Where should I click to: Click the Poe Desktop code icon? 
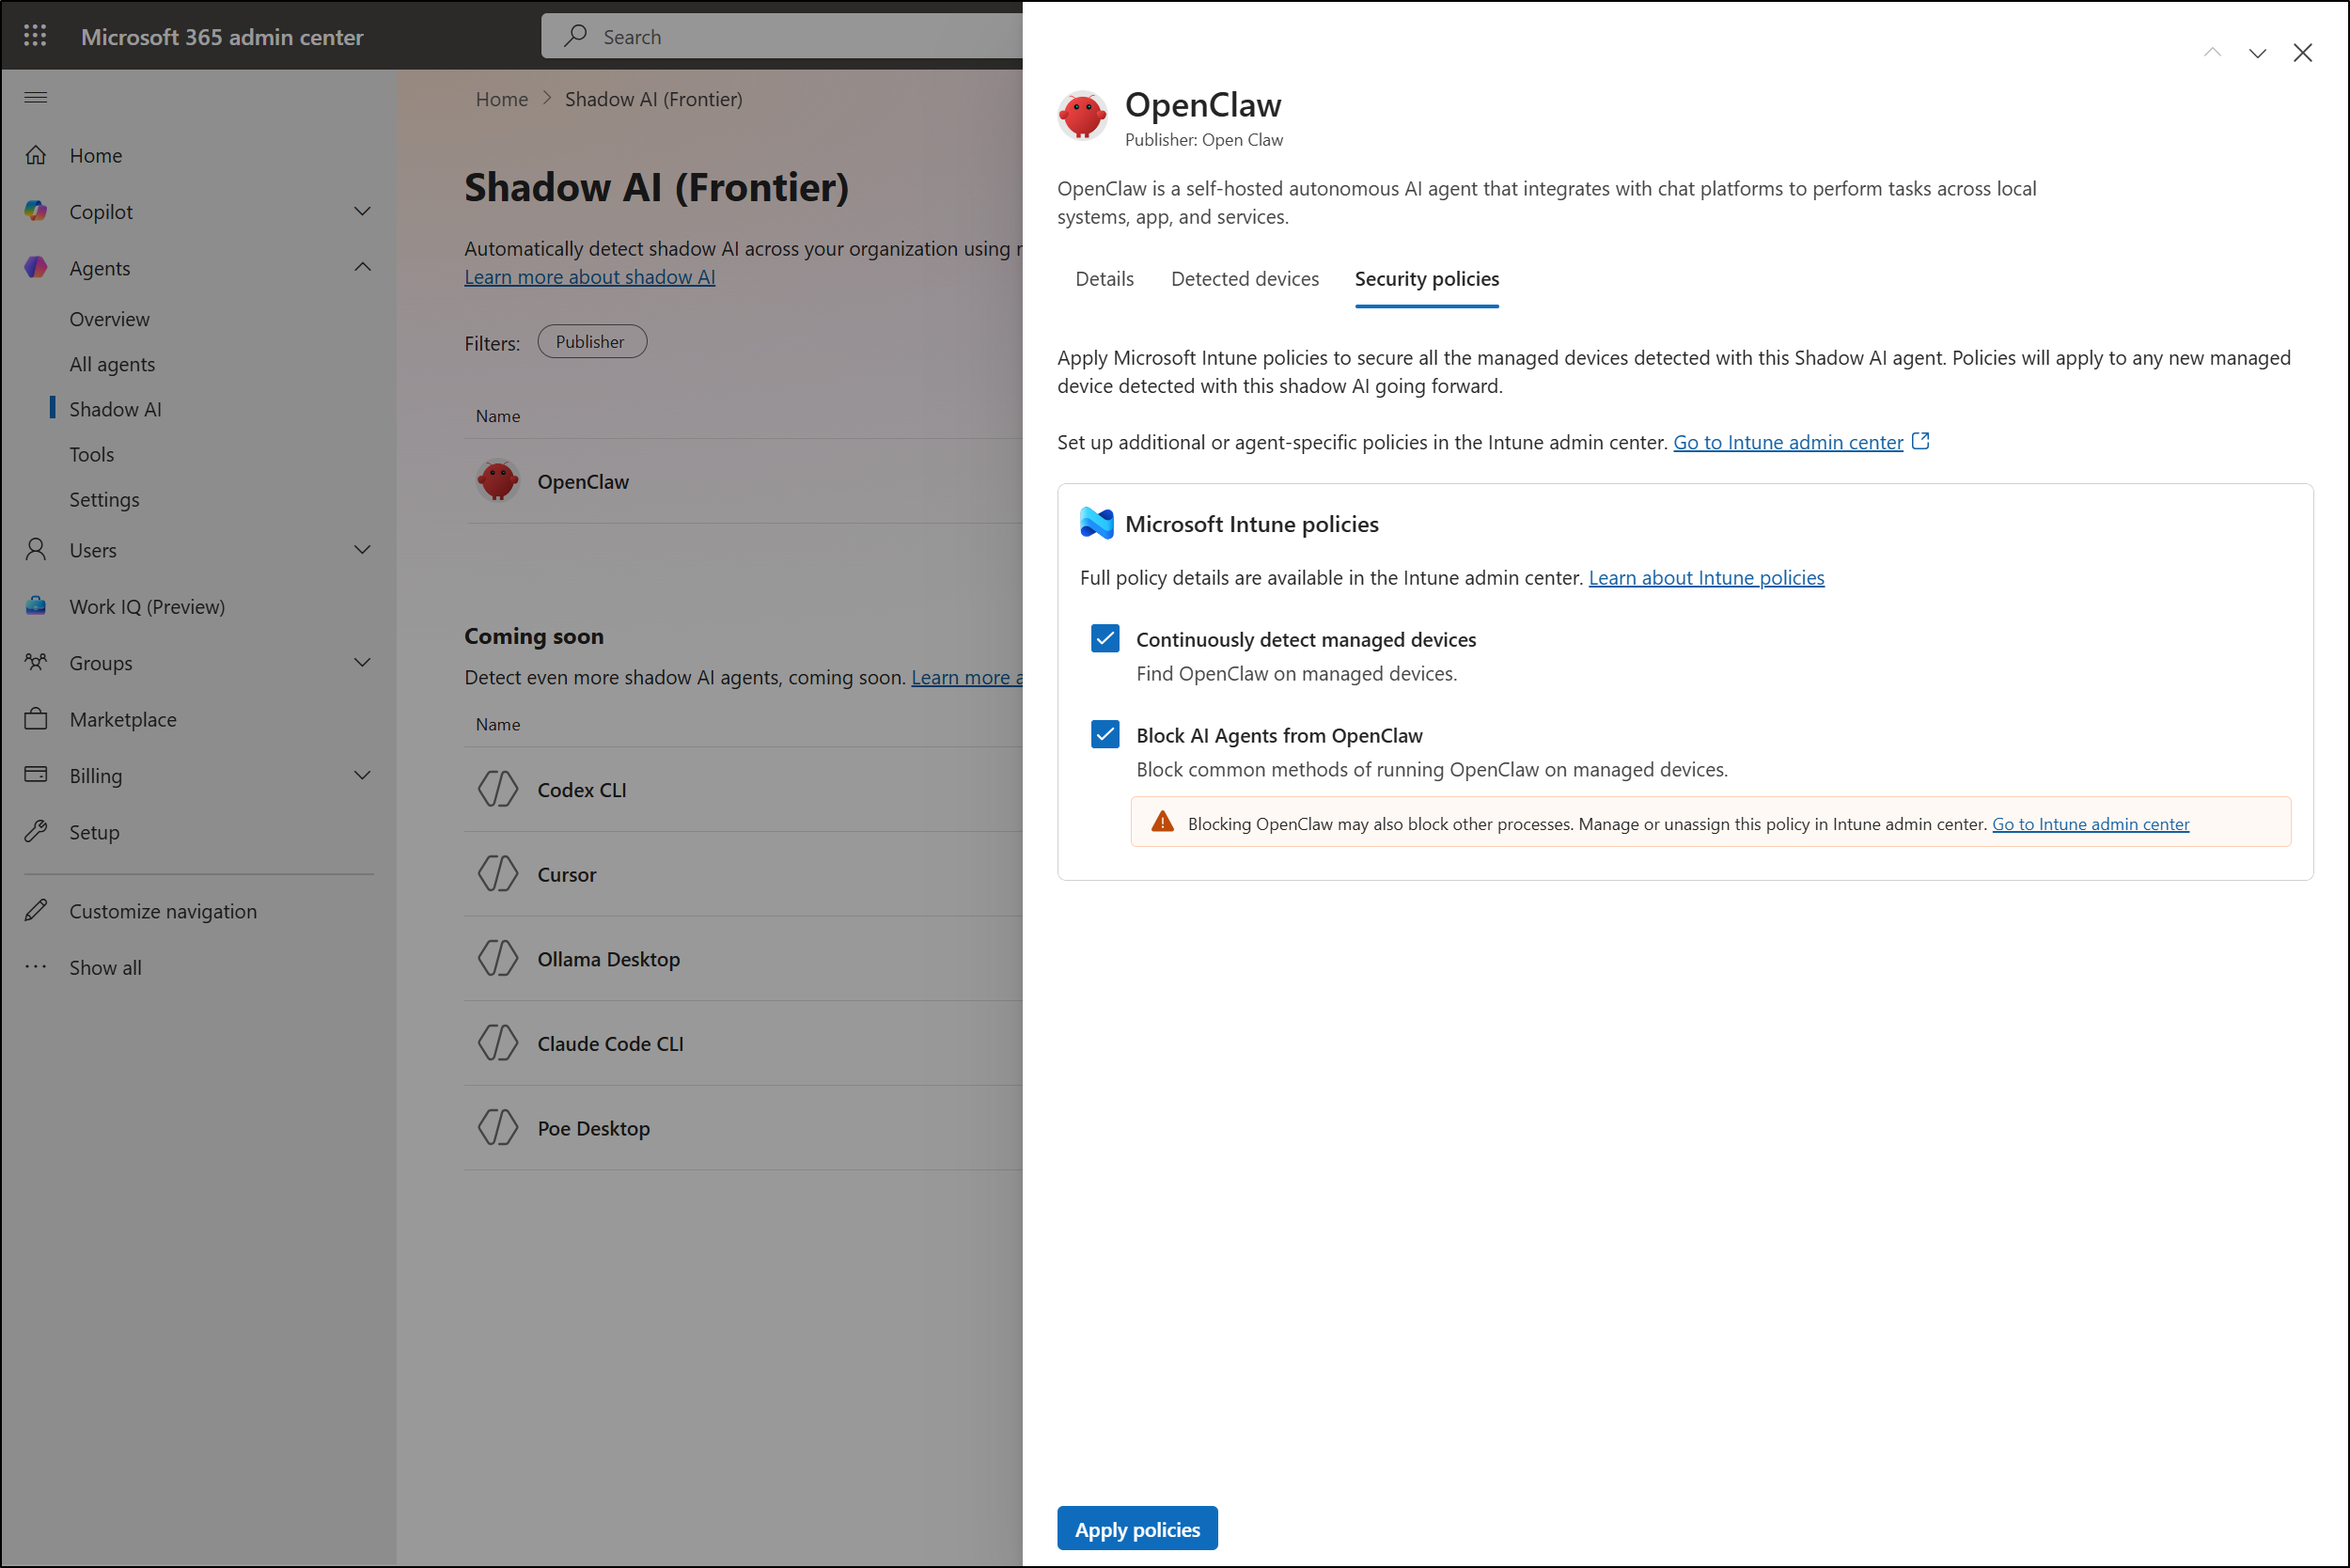click(x=497, y=1127)
